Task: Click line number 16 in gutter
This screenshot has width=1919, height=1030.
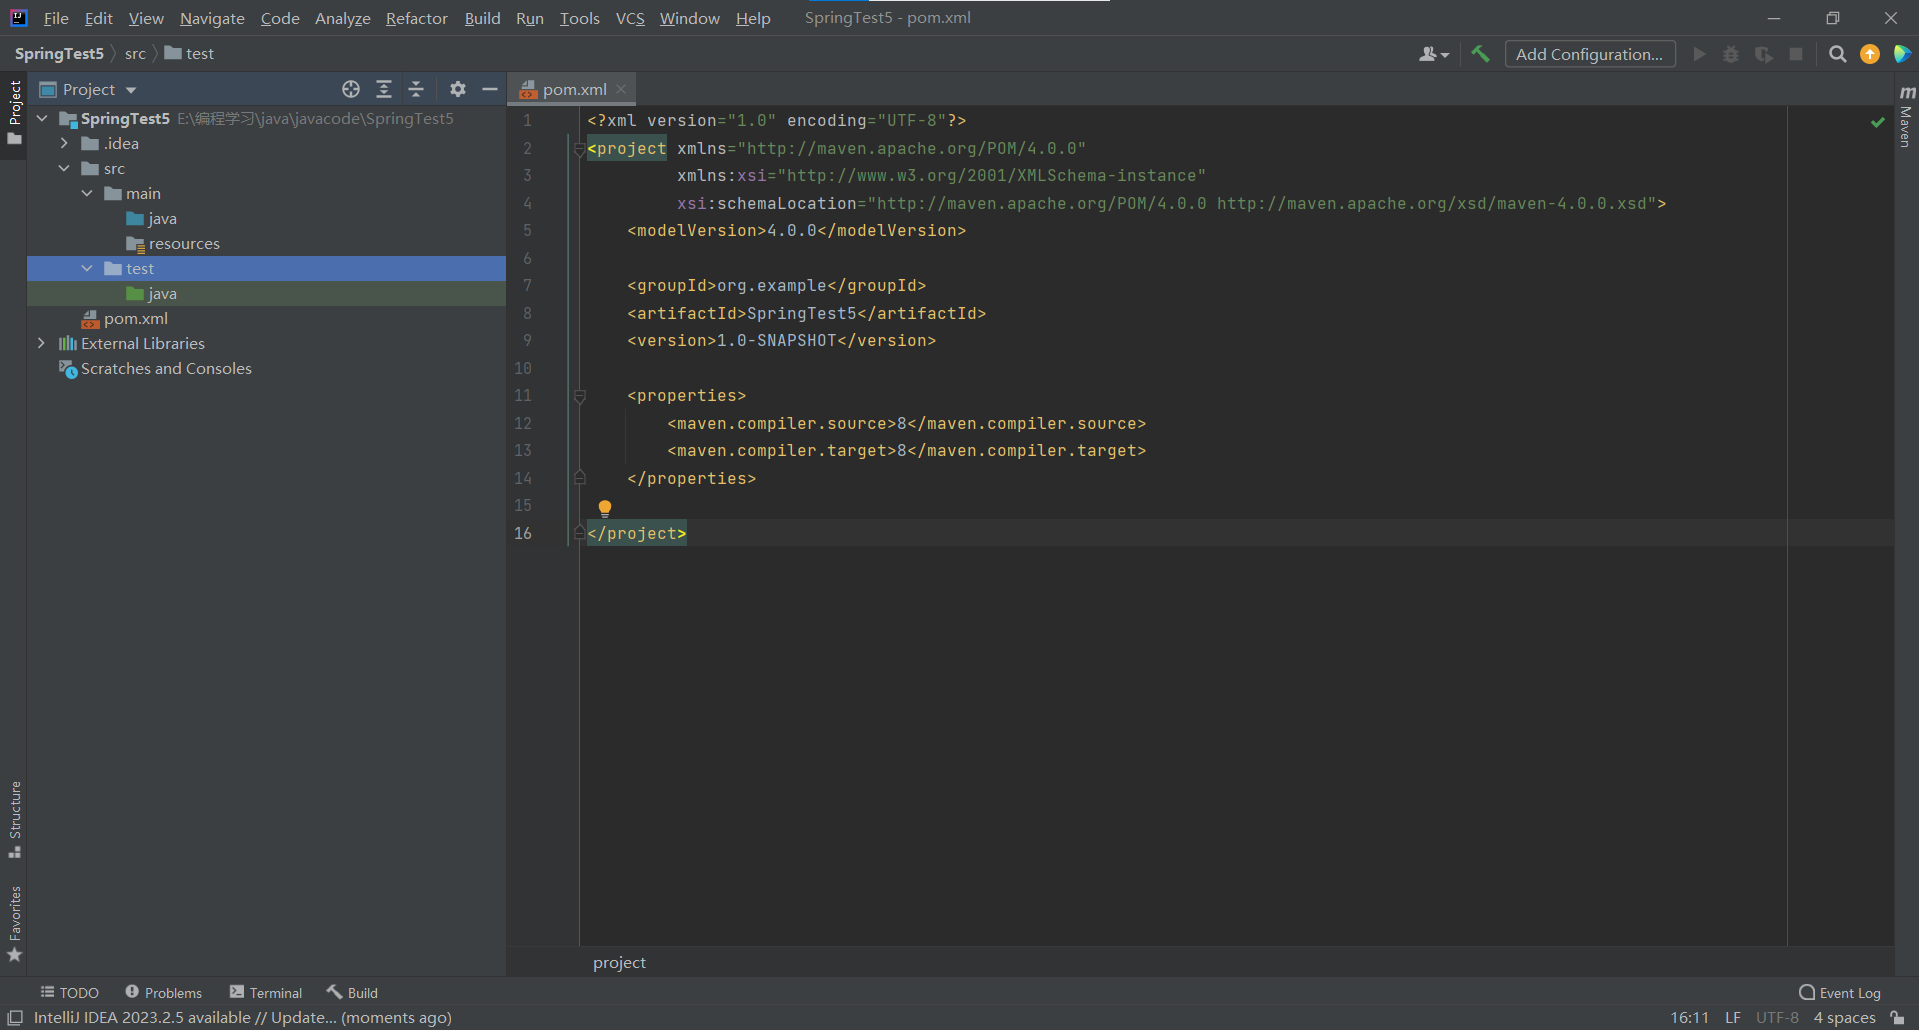Action: [x=523, y=533]
